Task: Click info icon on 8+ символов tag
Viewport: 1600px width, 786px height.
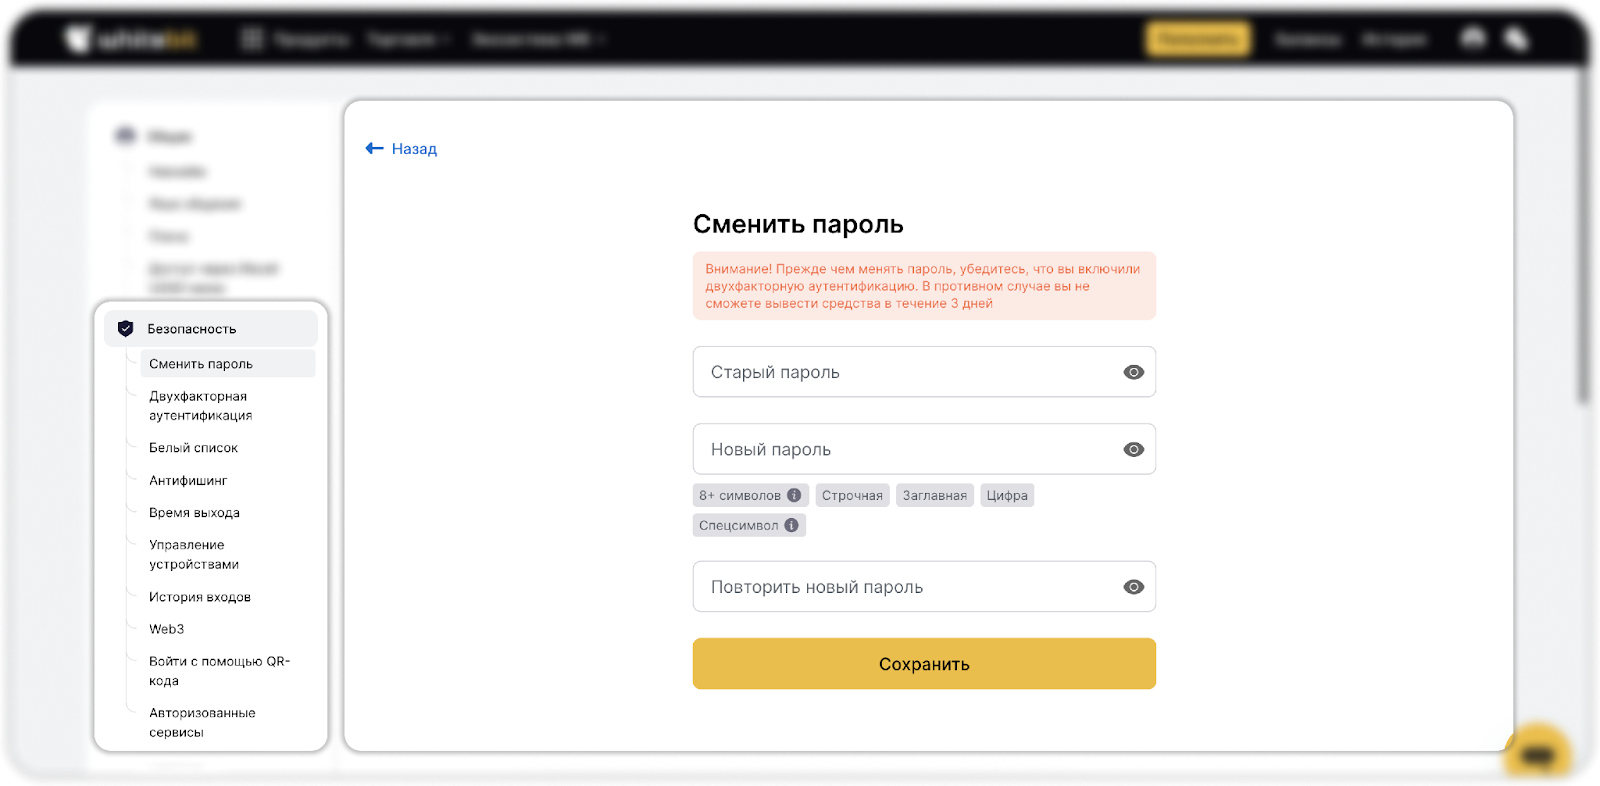Action: pyautogui.click(x=794, y=495)
